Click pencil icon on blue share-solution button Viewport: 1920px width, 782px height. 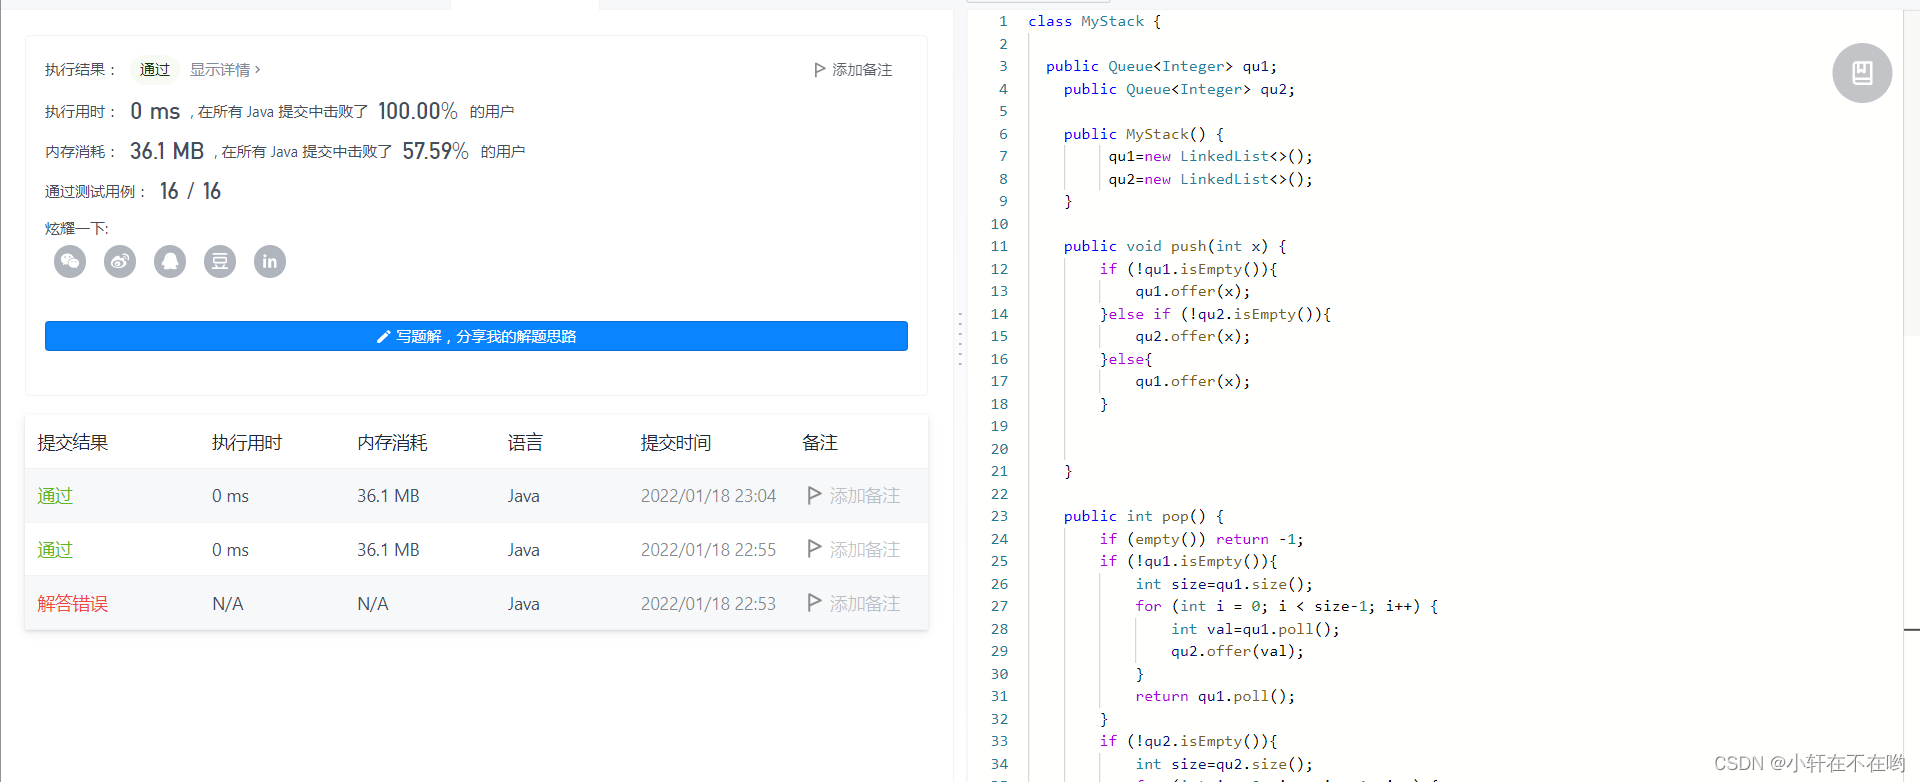(383, 337)
